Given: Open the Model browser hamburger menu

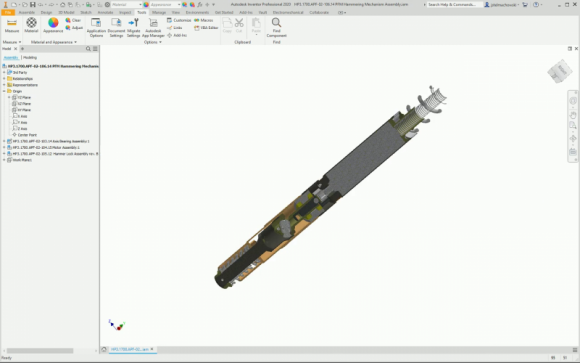Looking at the screenshot, I should coord(95,49).
